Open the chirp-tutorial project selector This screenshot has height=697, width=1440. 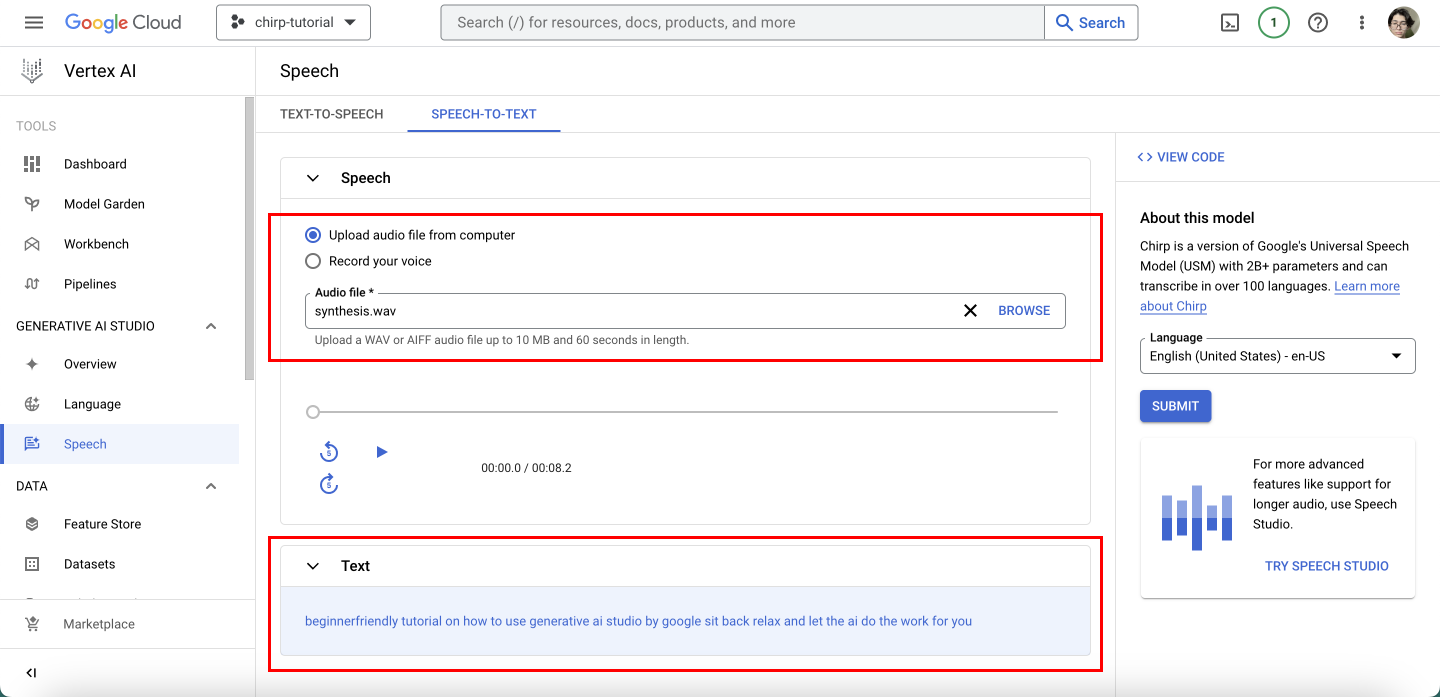pyautogui.click(x=293, y=22)
